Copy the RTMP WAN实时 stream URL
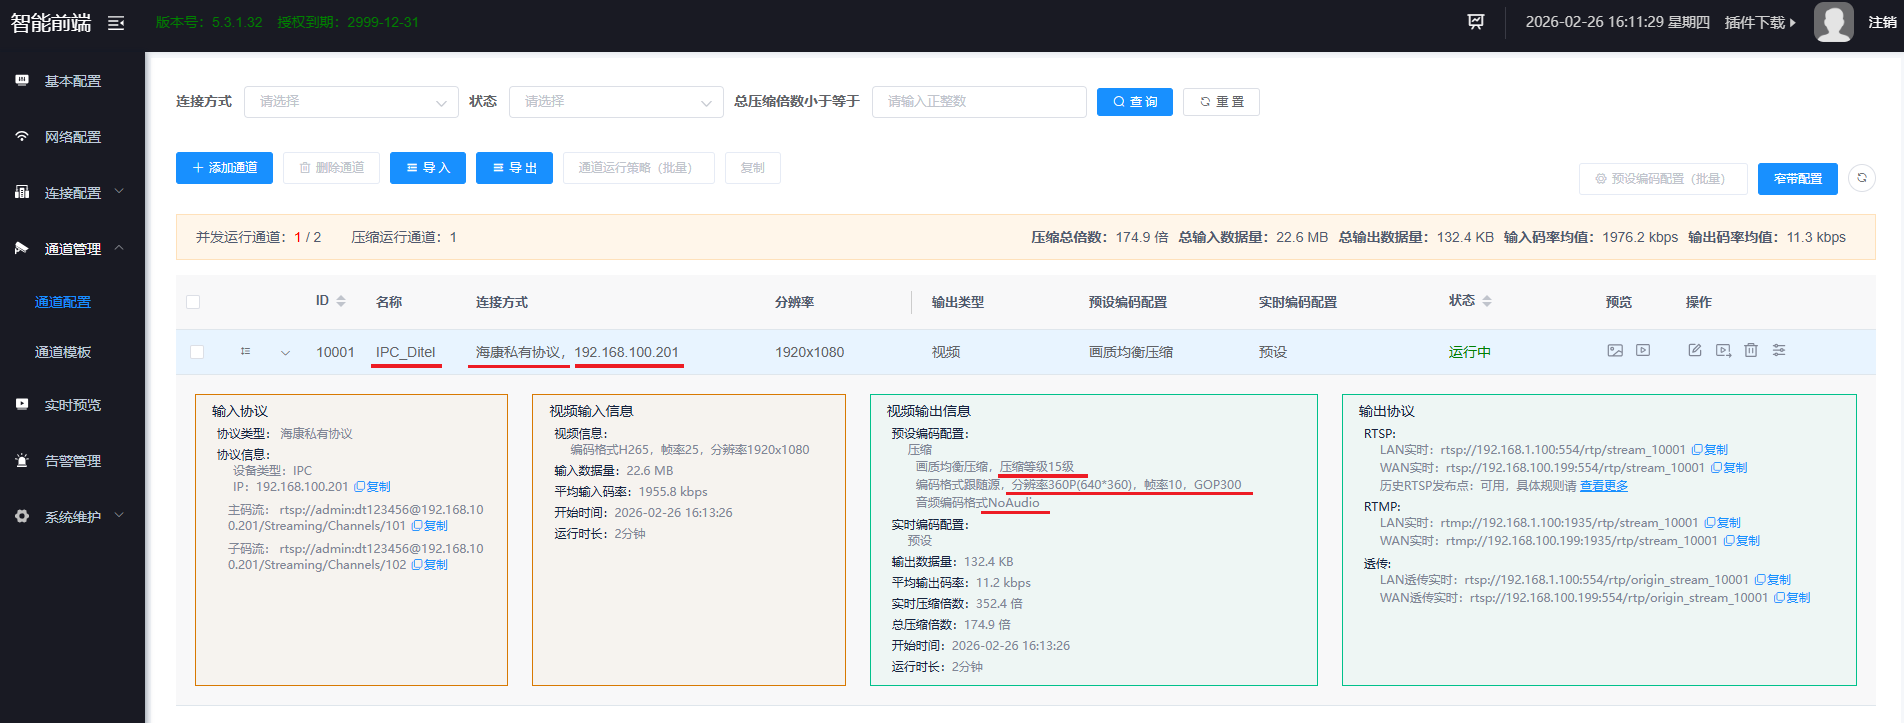Image resolution: width=1904 pixels, height=723 pixels. [x=1742, y=541]
